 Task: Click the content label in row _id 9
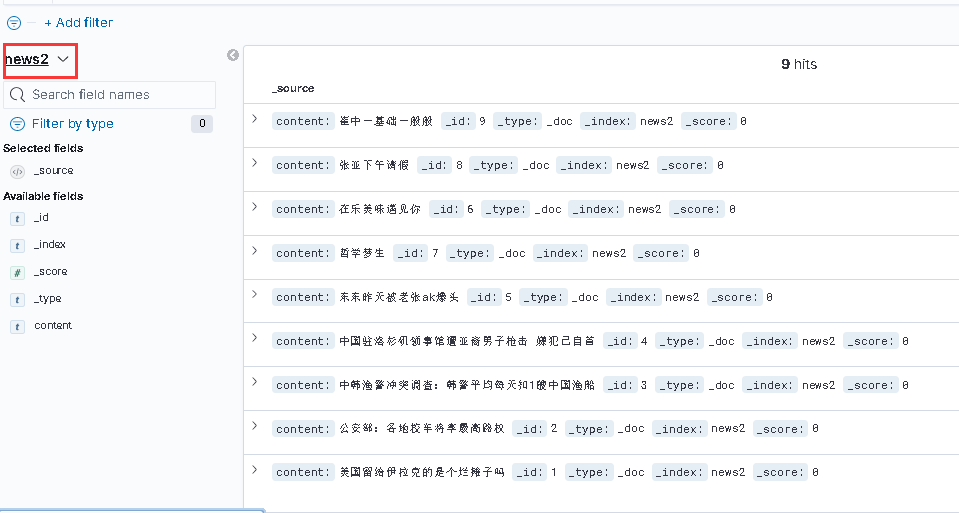(303, 121)
